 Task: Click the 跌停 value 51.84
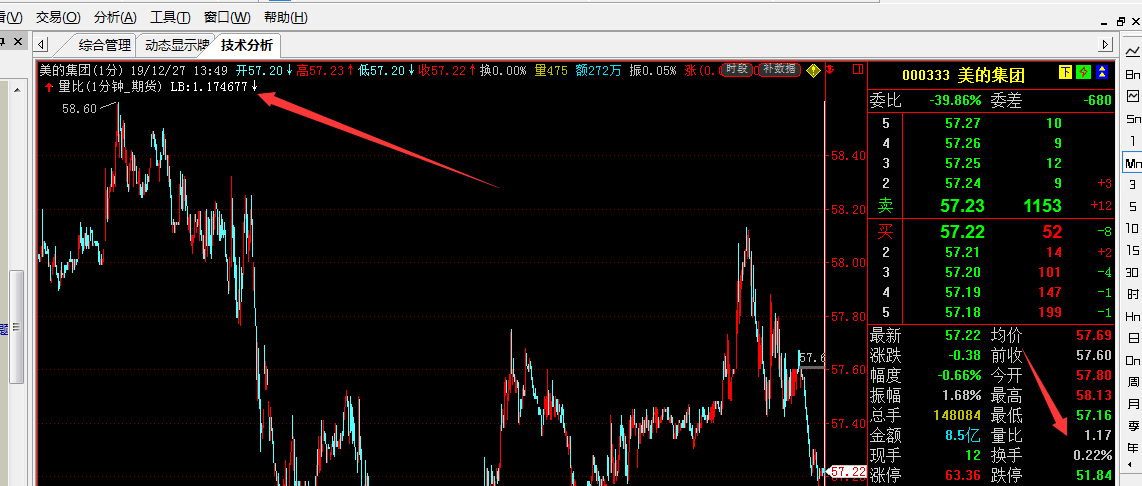(x=1095, y=476)
